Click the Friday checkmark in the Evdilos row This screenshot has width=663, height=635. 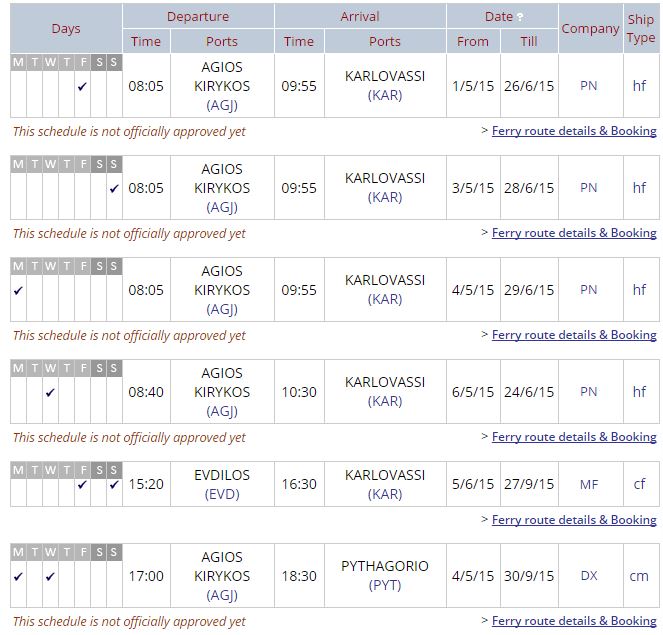tap(82, 485)
